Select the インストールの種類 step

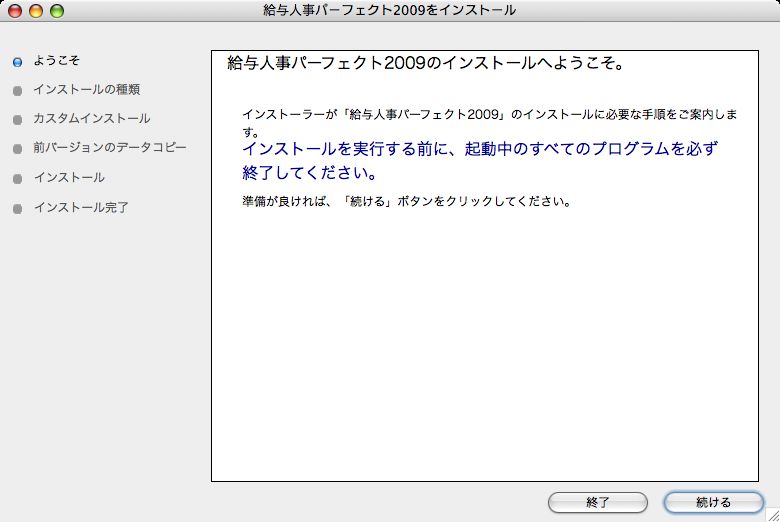click(87, 90)
